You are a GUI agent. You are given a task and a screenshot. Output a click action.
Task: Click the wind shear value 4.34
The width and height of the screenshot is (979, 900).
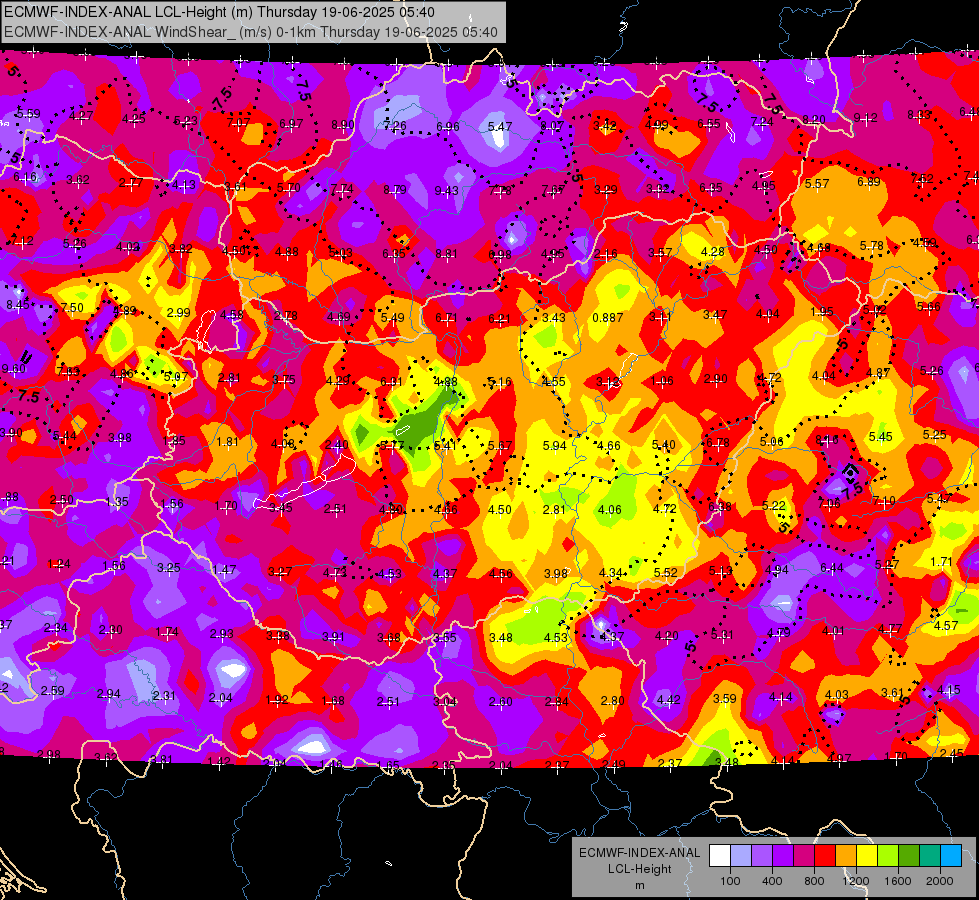[611, 573]
